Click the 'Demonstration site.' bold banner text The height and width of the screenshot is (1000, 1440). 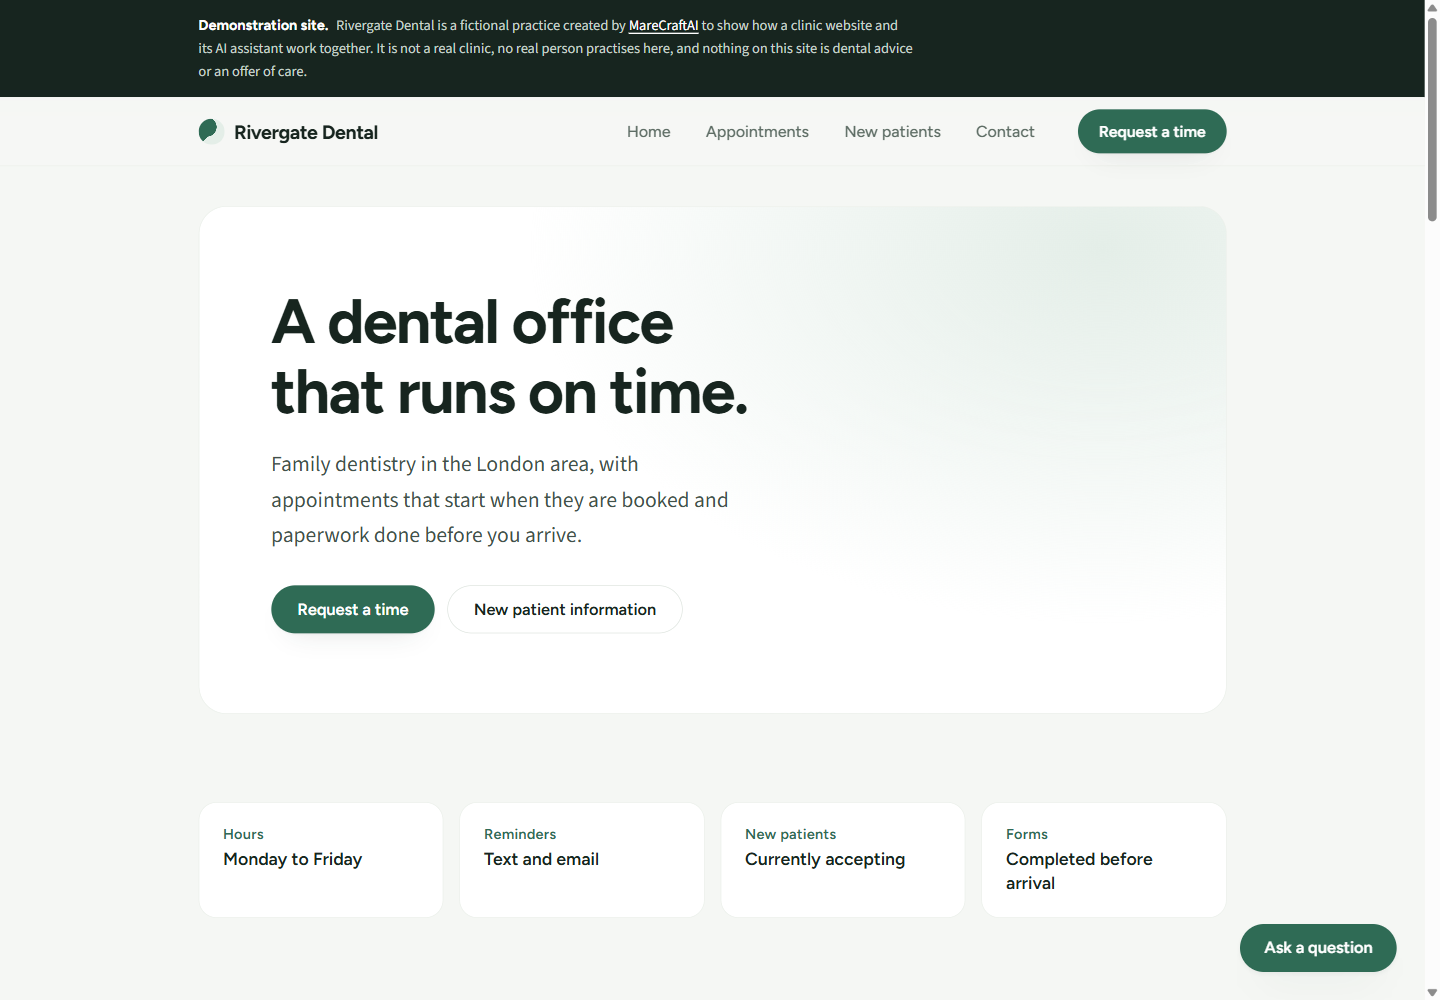[263, 25]
